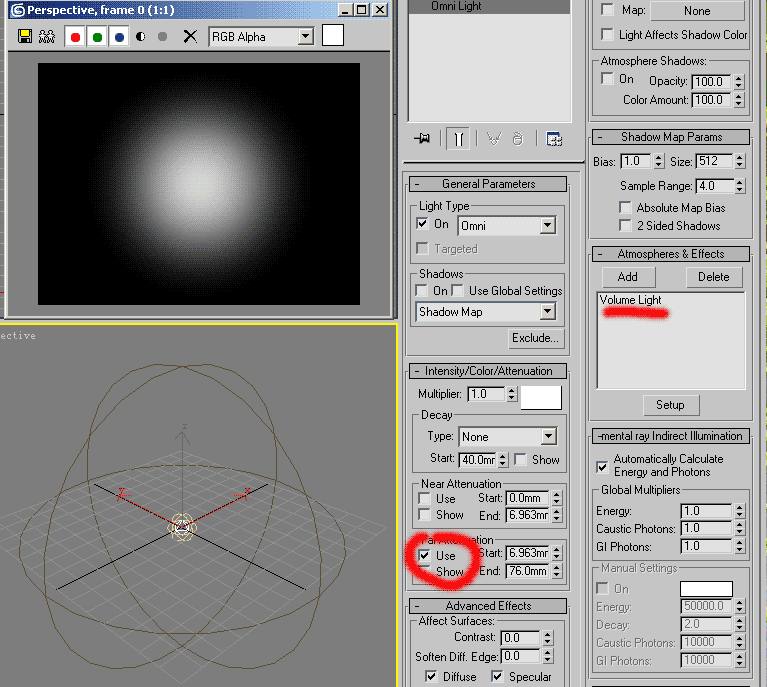767x687 pixels.
Task: Click the Add button in Atmospheres & Effects
Action: click(x=627, y=277)
